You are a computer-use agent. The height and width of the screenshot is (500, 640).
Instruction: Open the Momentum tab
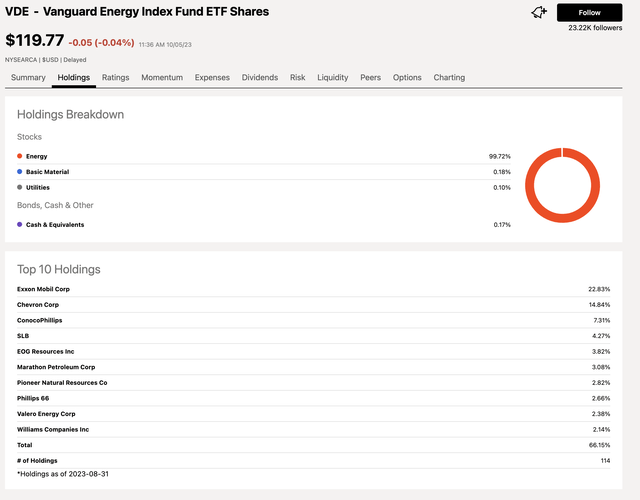pyautogui.click(x=162, y=77)
